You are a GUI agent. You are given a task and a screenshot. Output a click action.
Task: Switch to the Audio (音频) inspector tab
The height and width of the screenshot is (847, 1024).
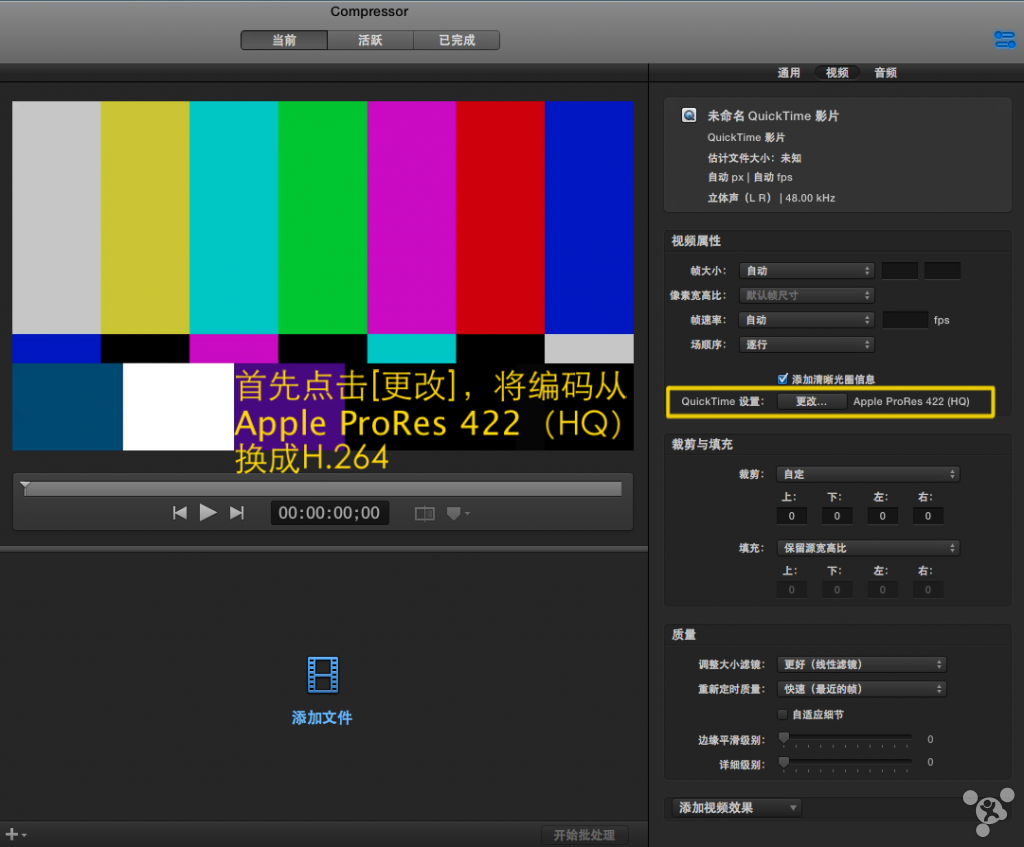pos(885,73)
